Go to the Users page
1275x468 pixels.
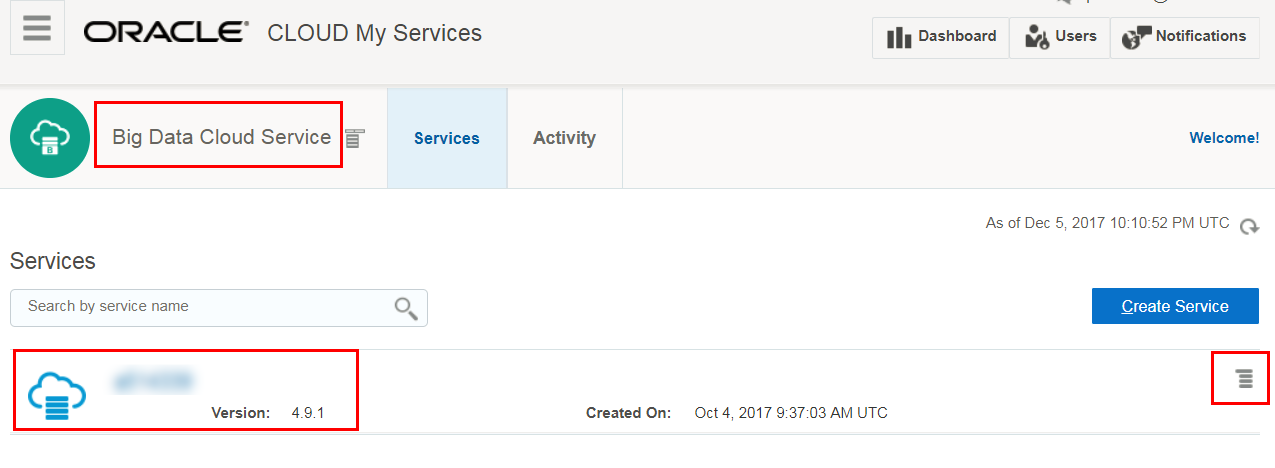1060,37
